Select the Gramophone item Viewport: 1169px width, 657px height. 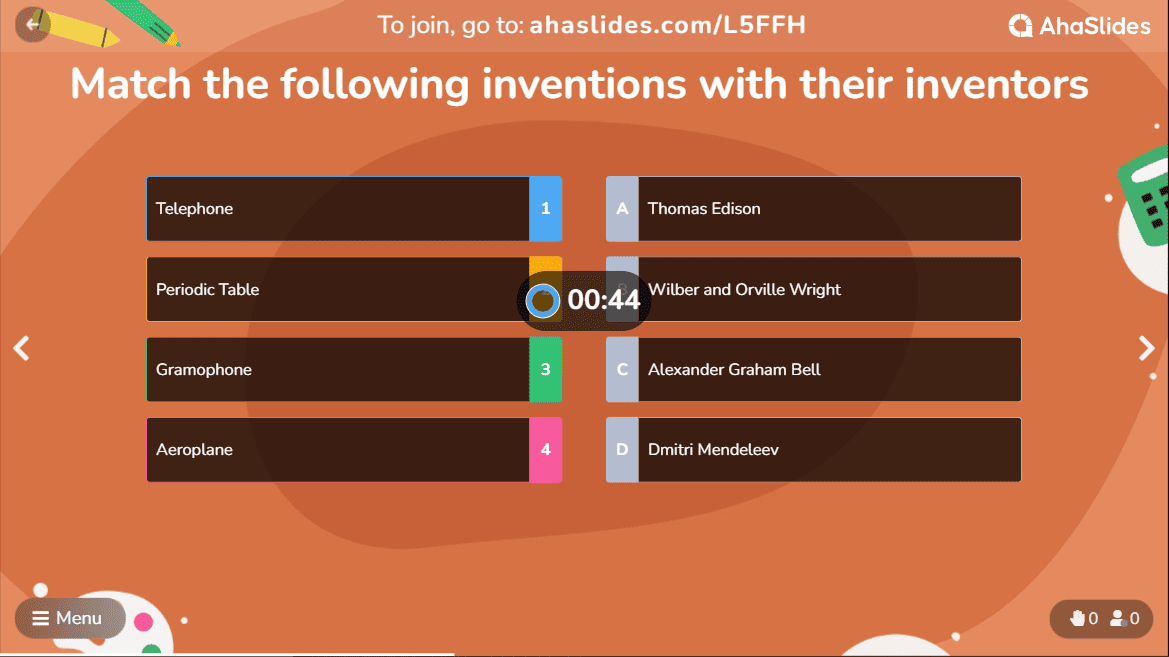click(x=354, y=369)
